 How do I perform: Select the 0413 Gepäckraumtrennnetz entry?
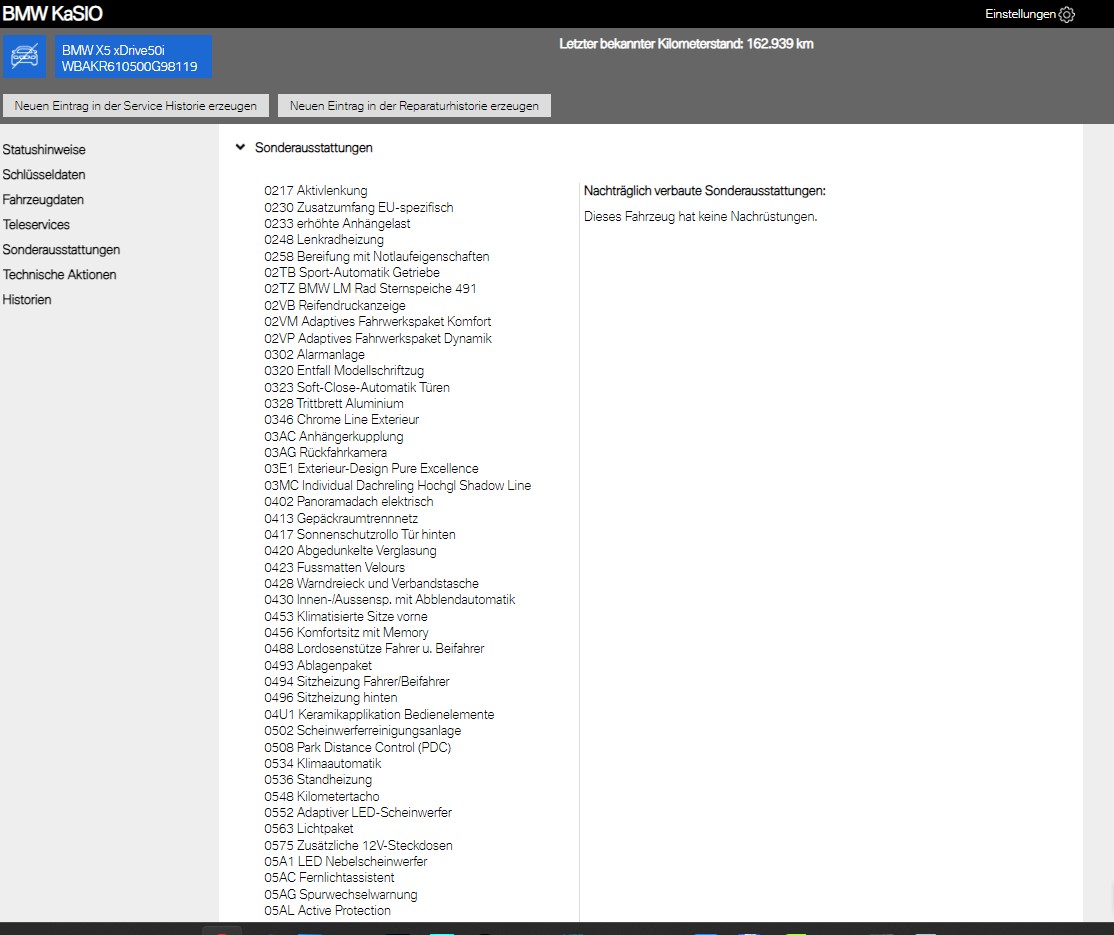coord(341,519)
